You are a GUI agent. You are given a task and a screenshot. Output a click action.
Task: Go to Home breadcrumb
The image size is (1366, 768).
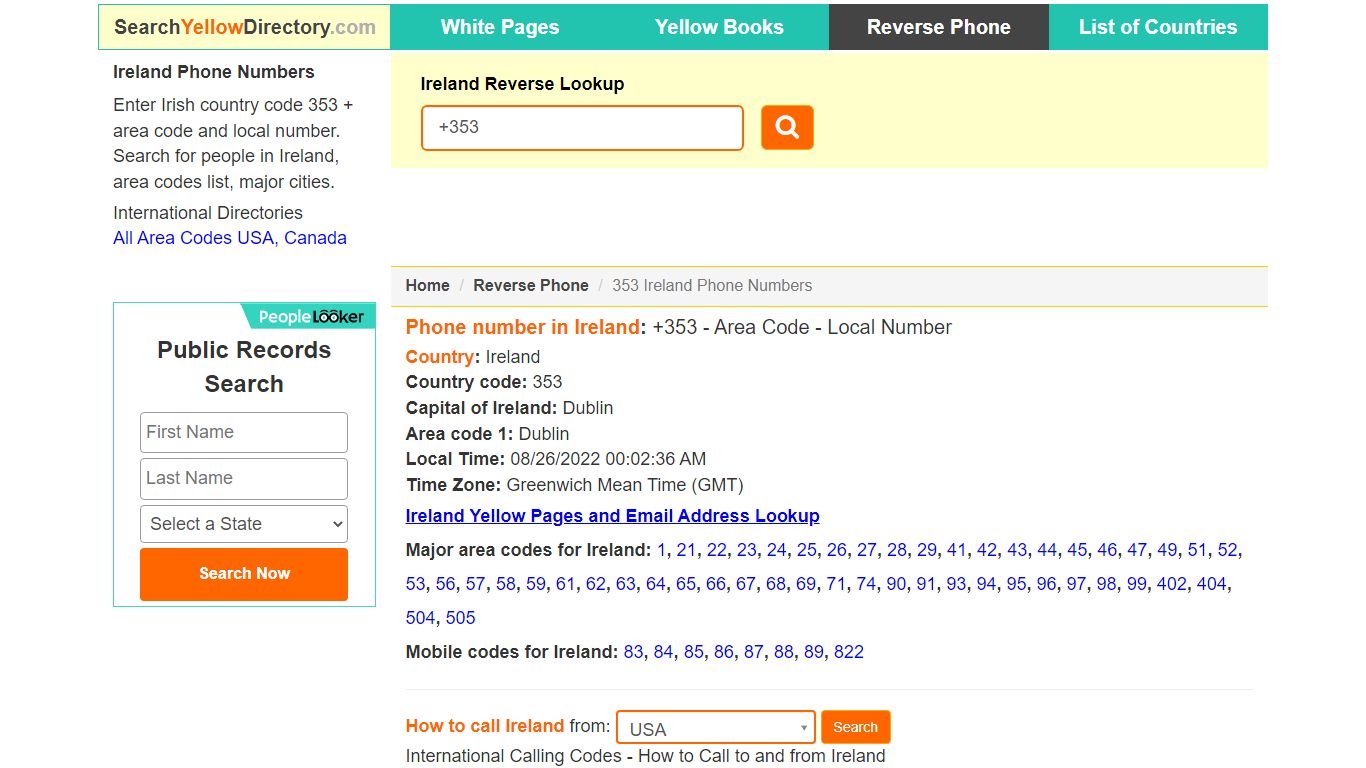(x=427, y=285)
